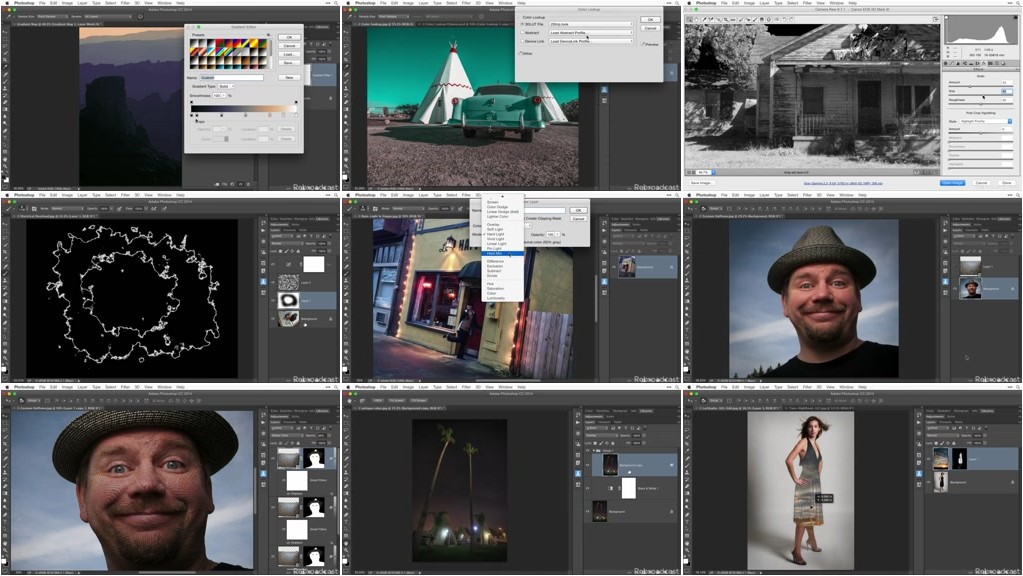Toggle Preview checkbox in Color Lookup dialog
The image size is (1023, 576).
pyautogui.click(x=643, y=44)
